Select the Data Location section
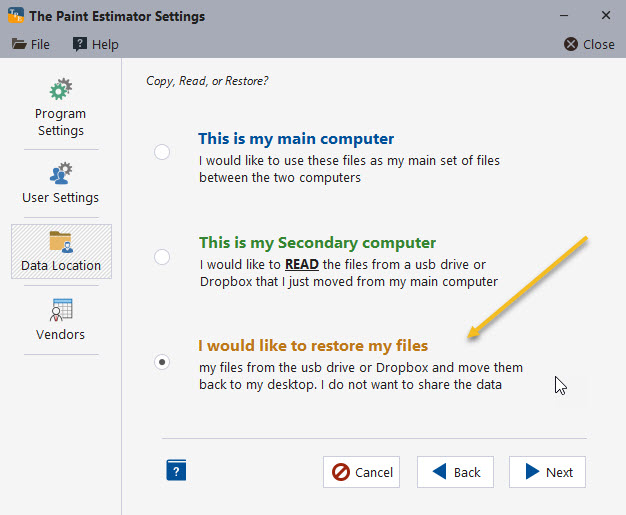Viewport: 626px width, 515px height. tap(61, 252)
